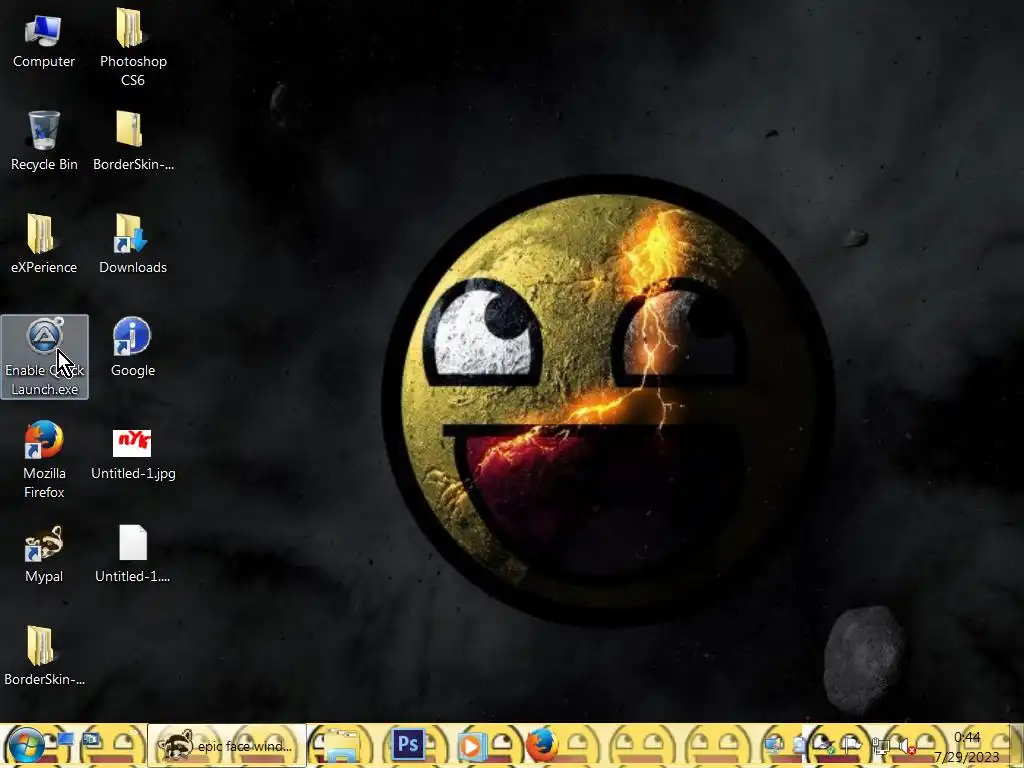The width and height of the screenshot is (1024, 768).
Task: Open the Downloads shortcut folder
Action: click(133, 244)
